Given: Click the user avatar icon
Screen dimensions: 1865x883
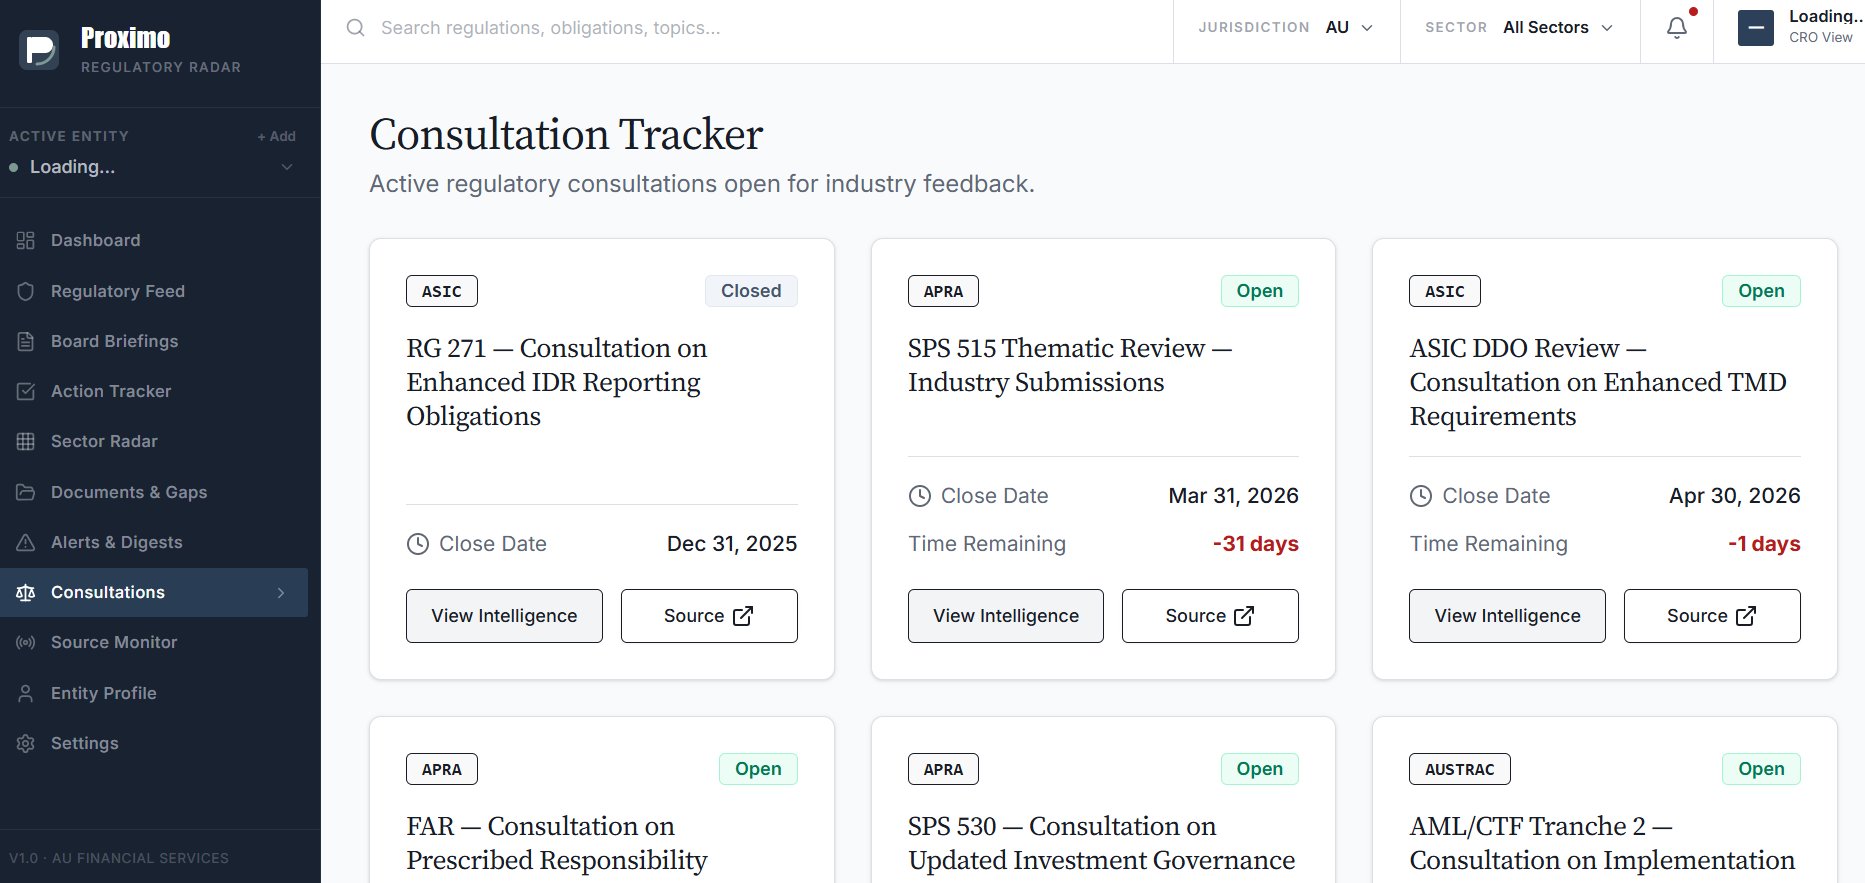Looking at the screenshot, I should [1755, 28].
